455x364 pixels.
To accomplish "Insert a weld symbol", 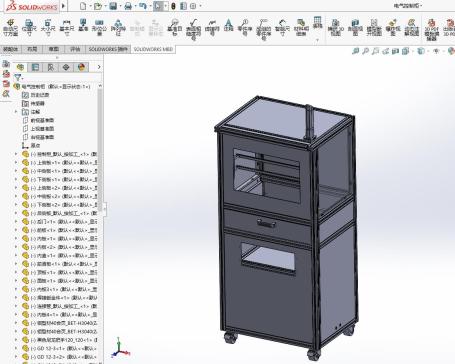I will point(212,28).
